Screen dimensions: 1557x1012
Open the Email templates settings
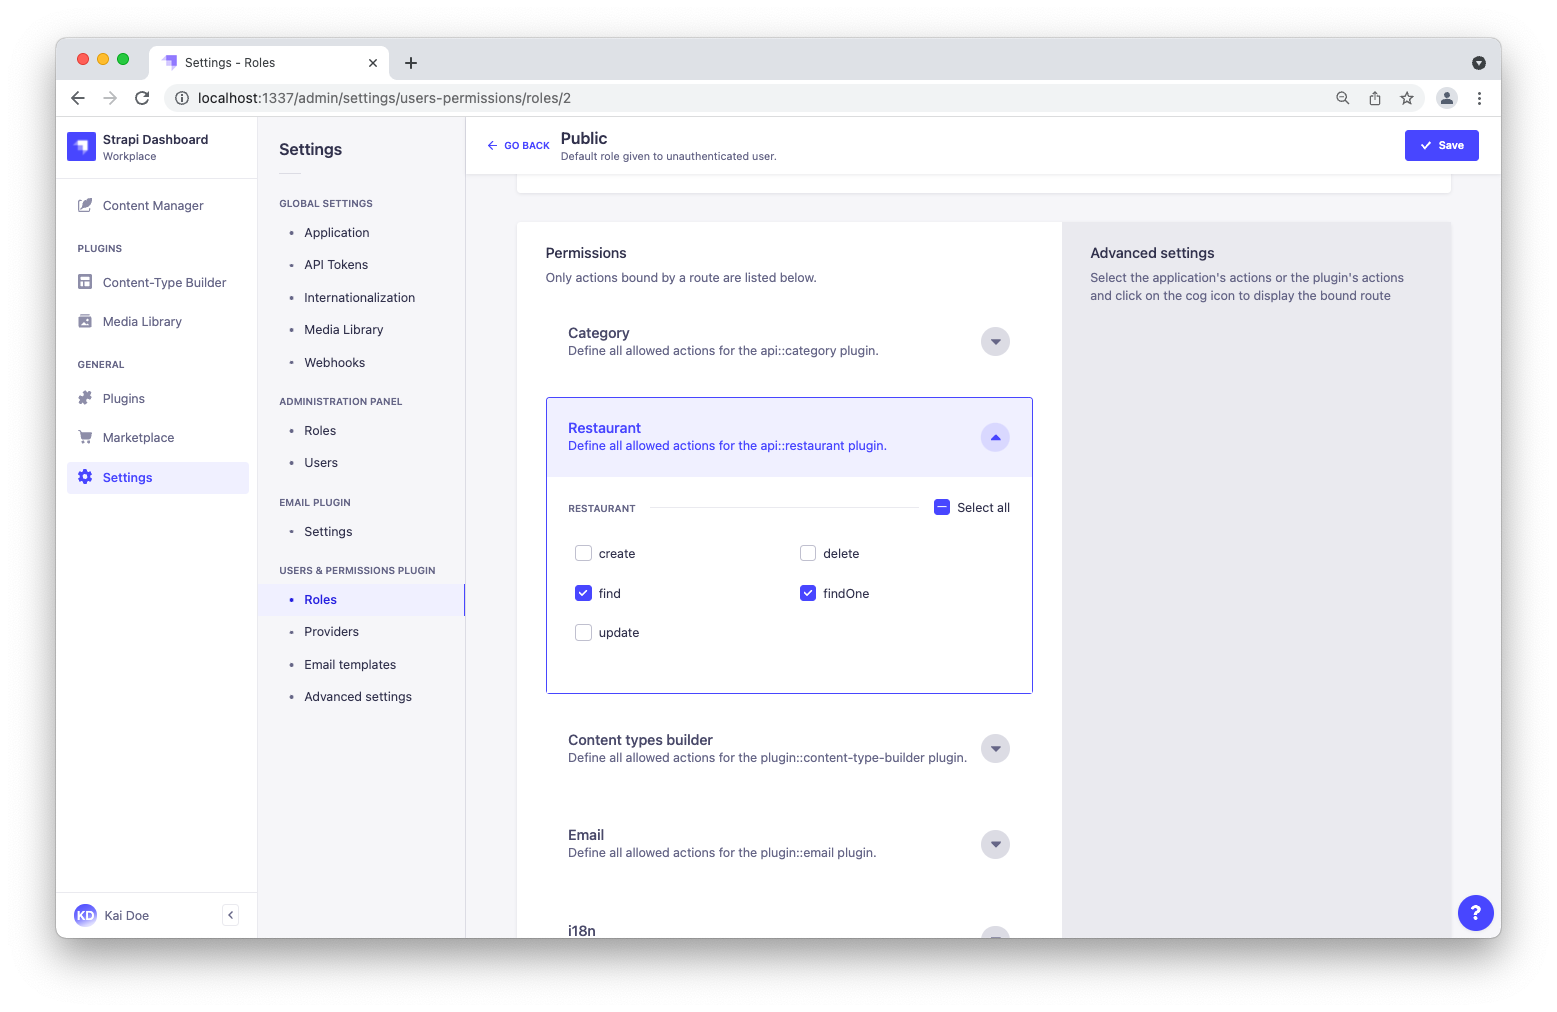coord(350,664)
